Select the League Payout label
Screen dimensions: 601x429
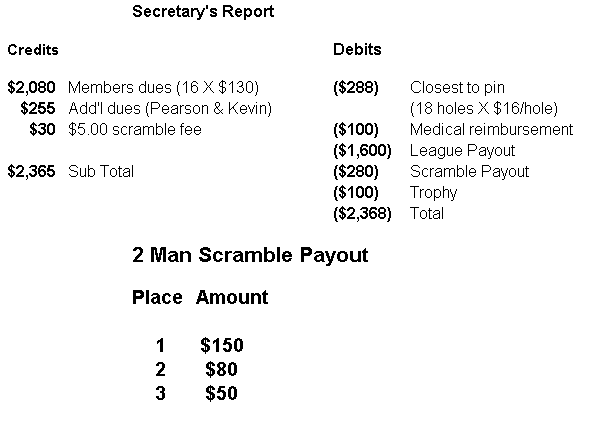462,150
